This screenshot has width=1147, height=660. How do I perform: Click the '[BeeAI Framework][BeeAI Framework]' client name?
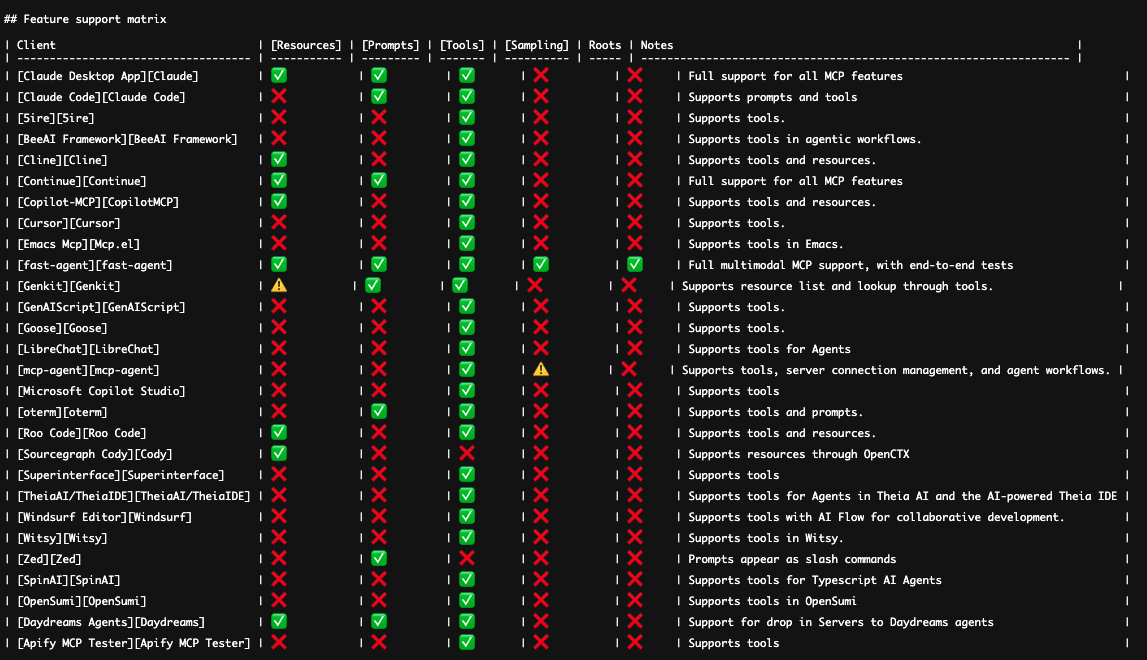[x=127, y=139]
